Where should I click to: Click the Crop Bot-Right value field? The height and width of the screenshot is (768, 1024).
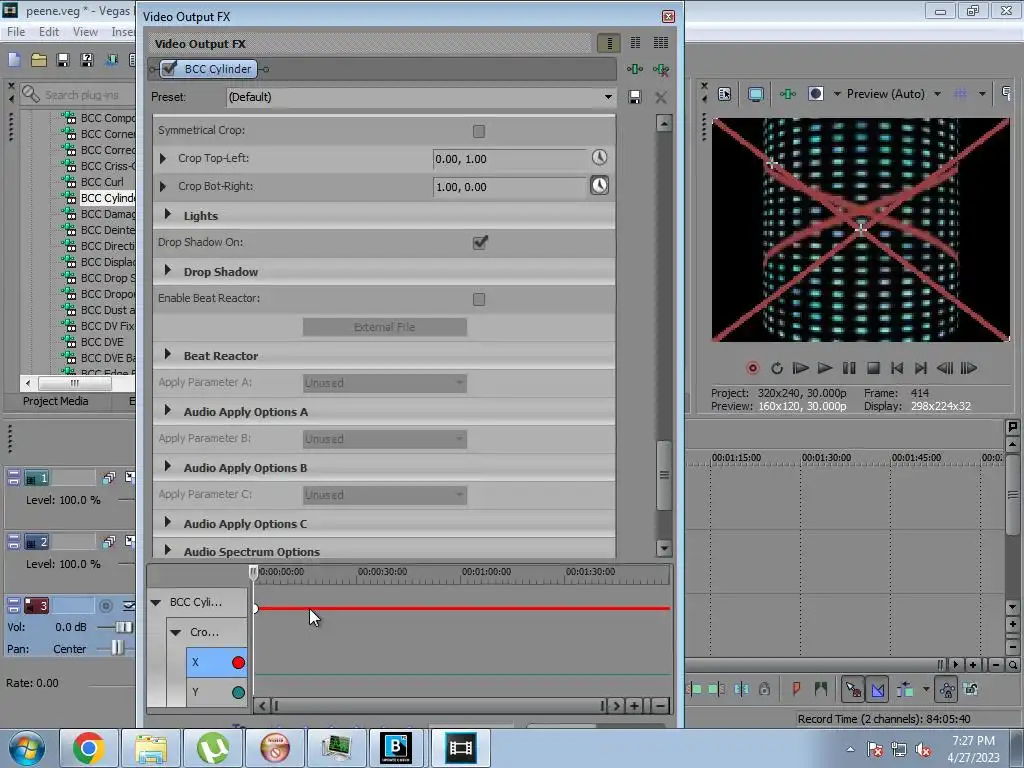(511, 187)
